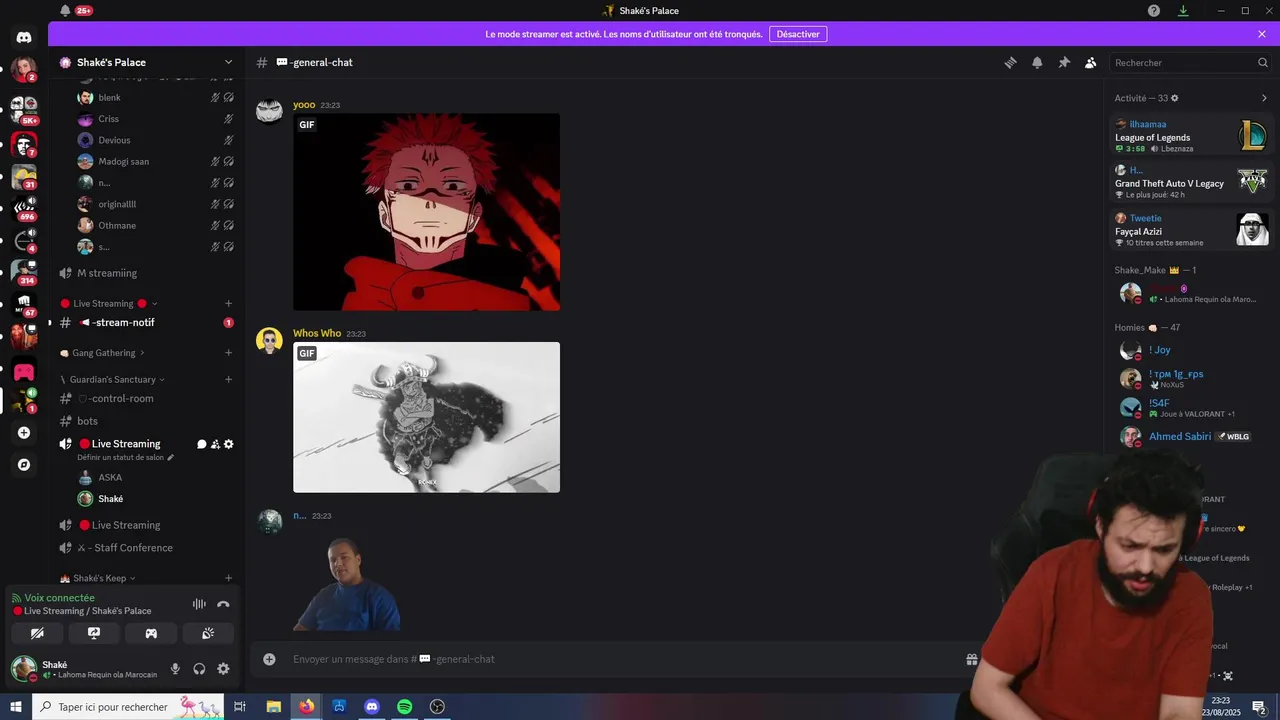
Task: Open the help question mark icon
Action: pos(1154,11)
